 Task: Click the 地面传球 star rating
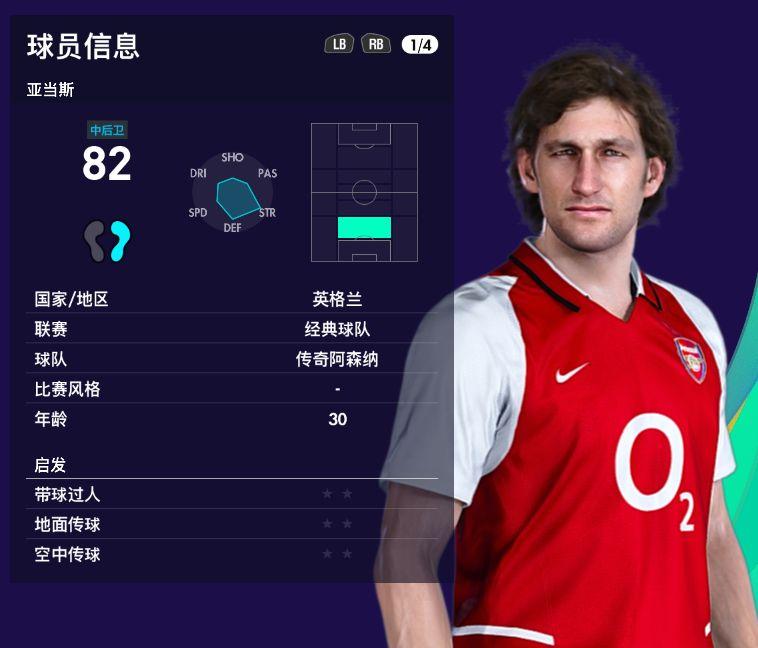tap(337, 524)
